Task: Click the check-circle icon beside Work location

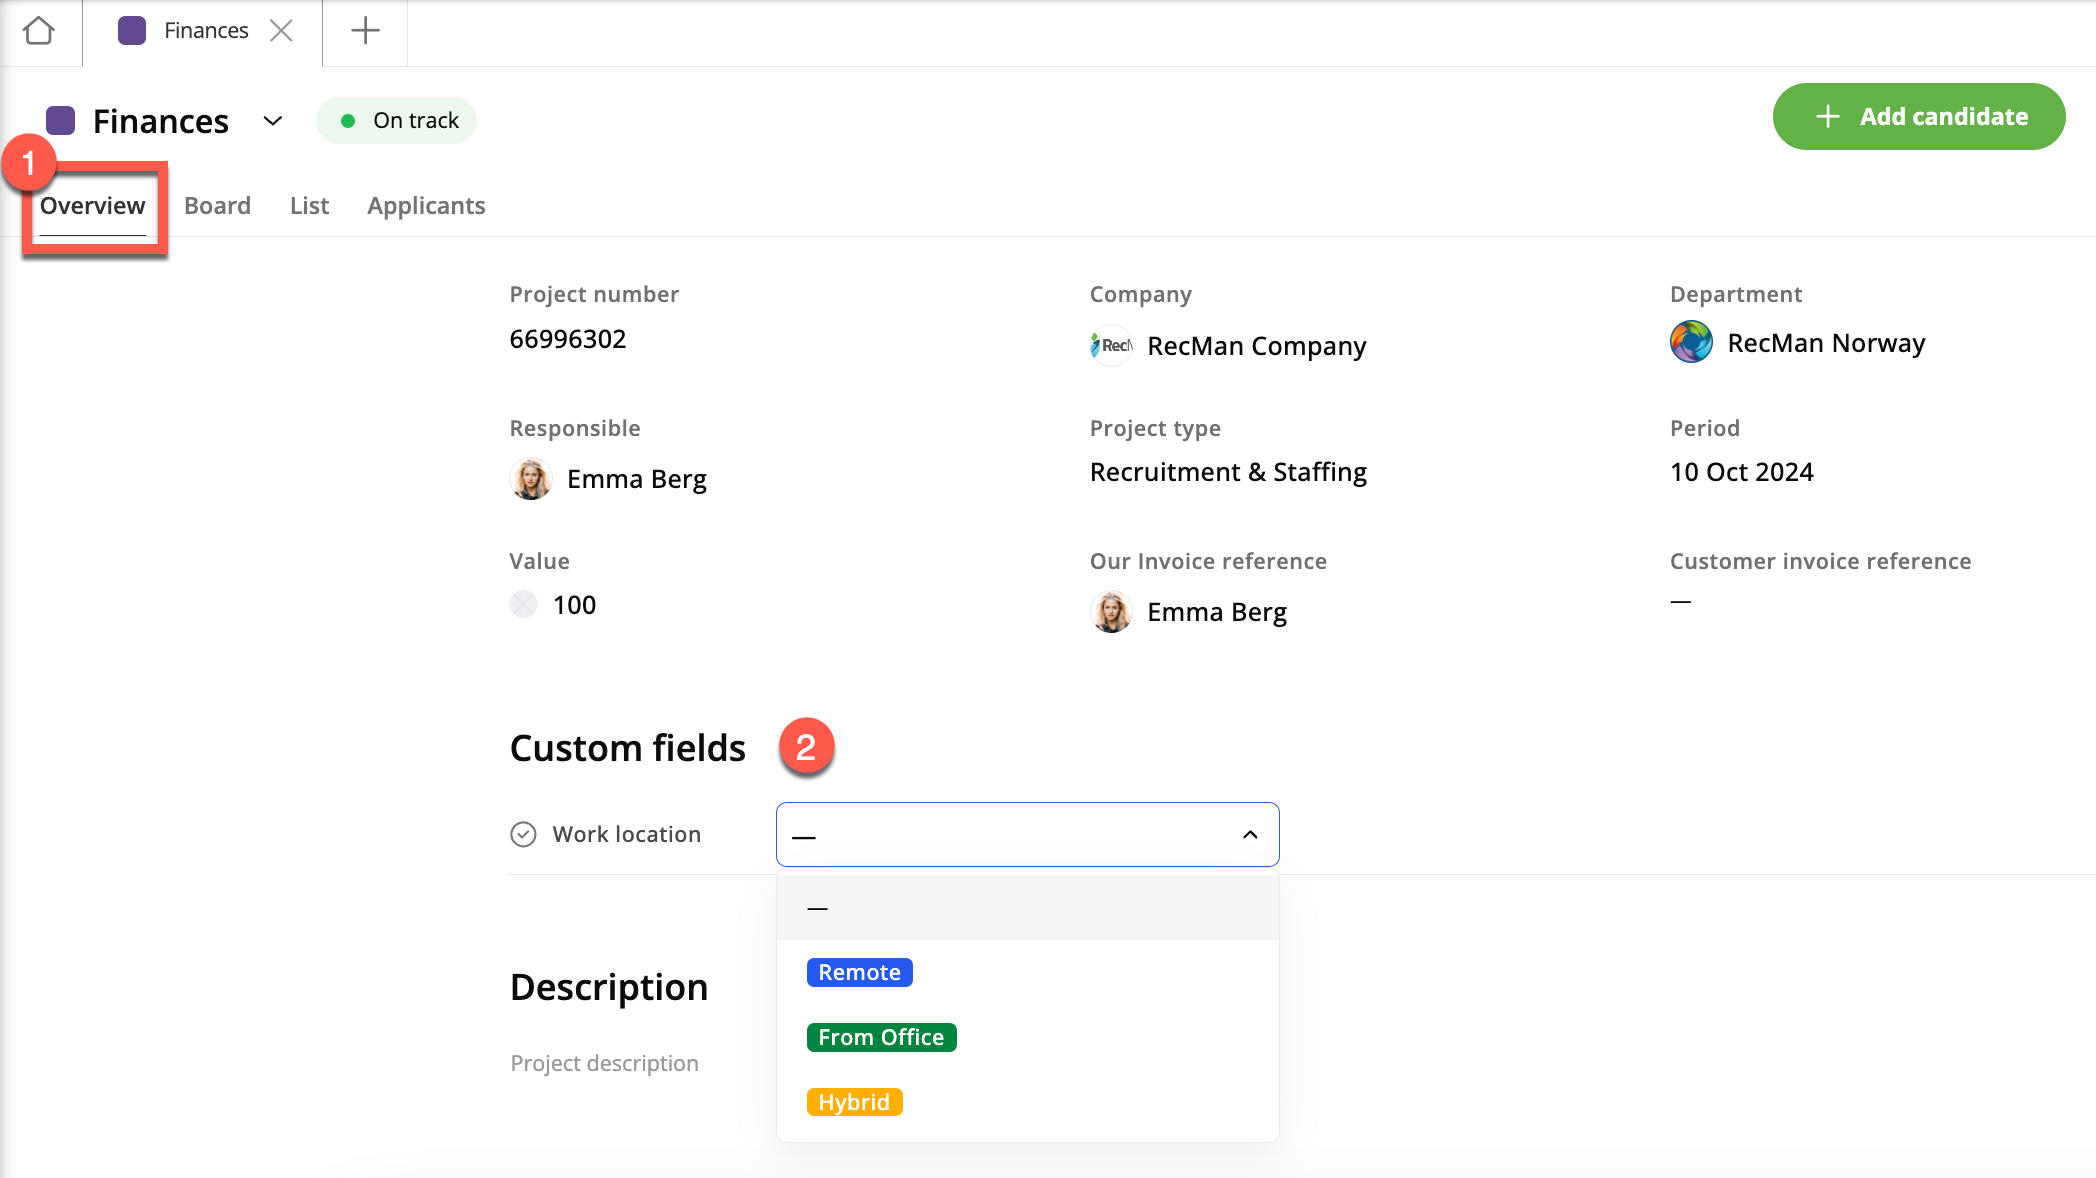Action: (524, 834)
